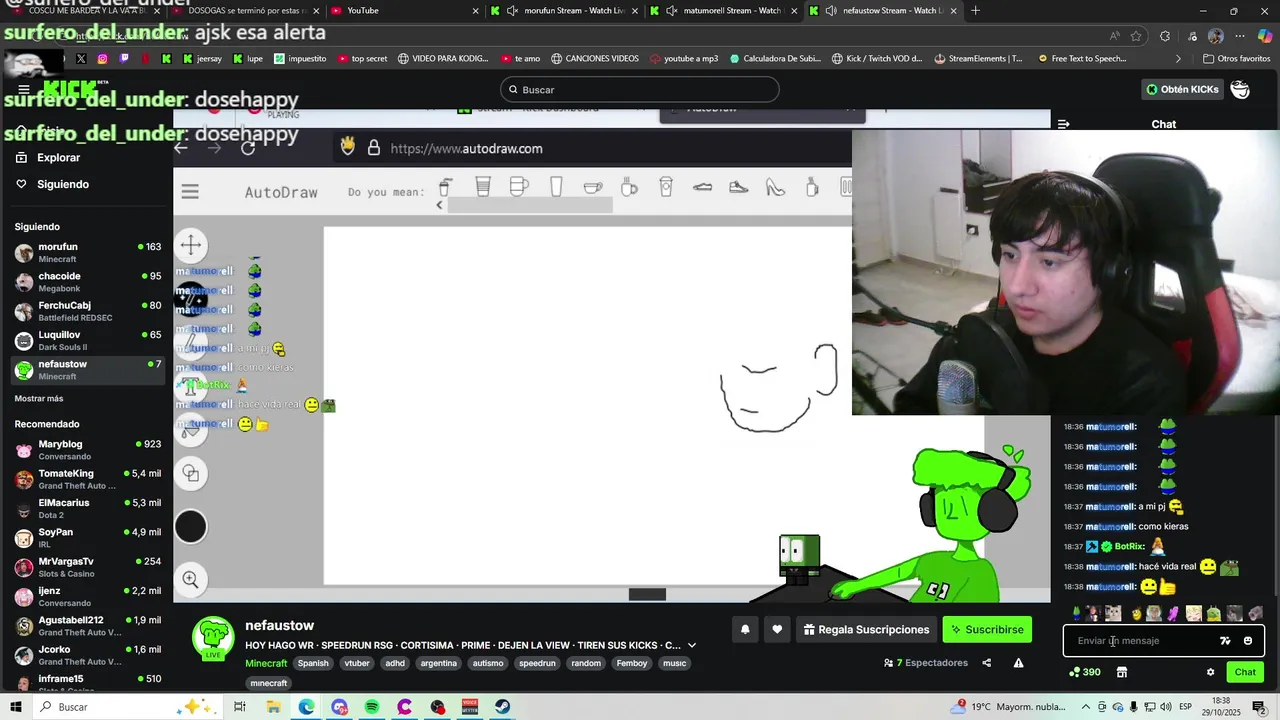1280x720 pixels.
Task: Open Edge favorites star in address bar
Action: click(1136, 36)
